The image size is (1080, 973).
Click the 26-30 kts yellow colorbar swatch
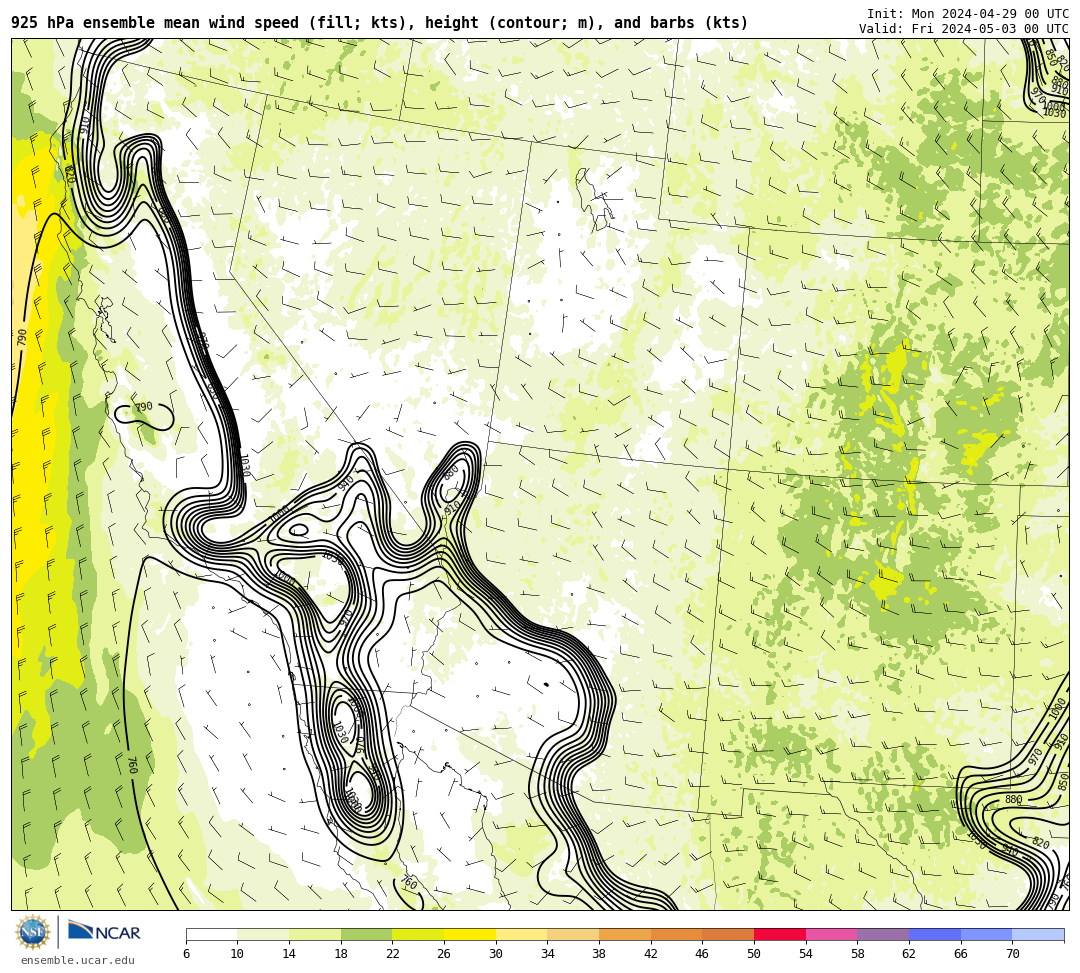[x=470, y=934]
